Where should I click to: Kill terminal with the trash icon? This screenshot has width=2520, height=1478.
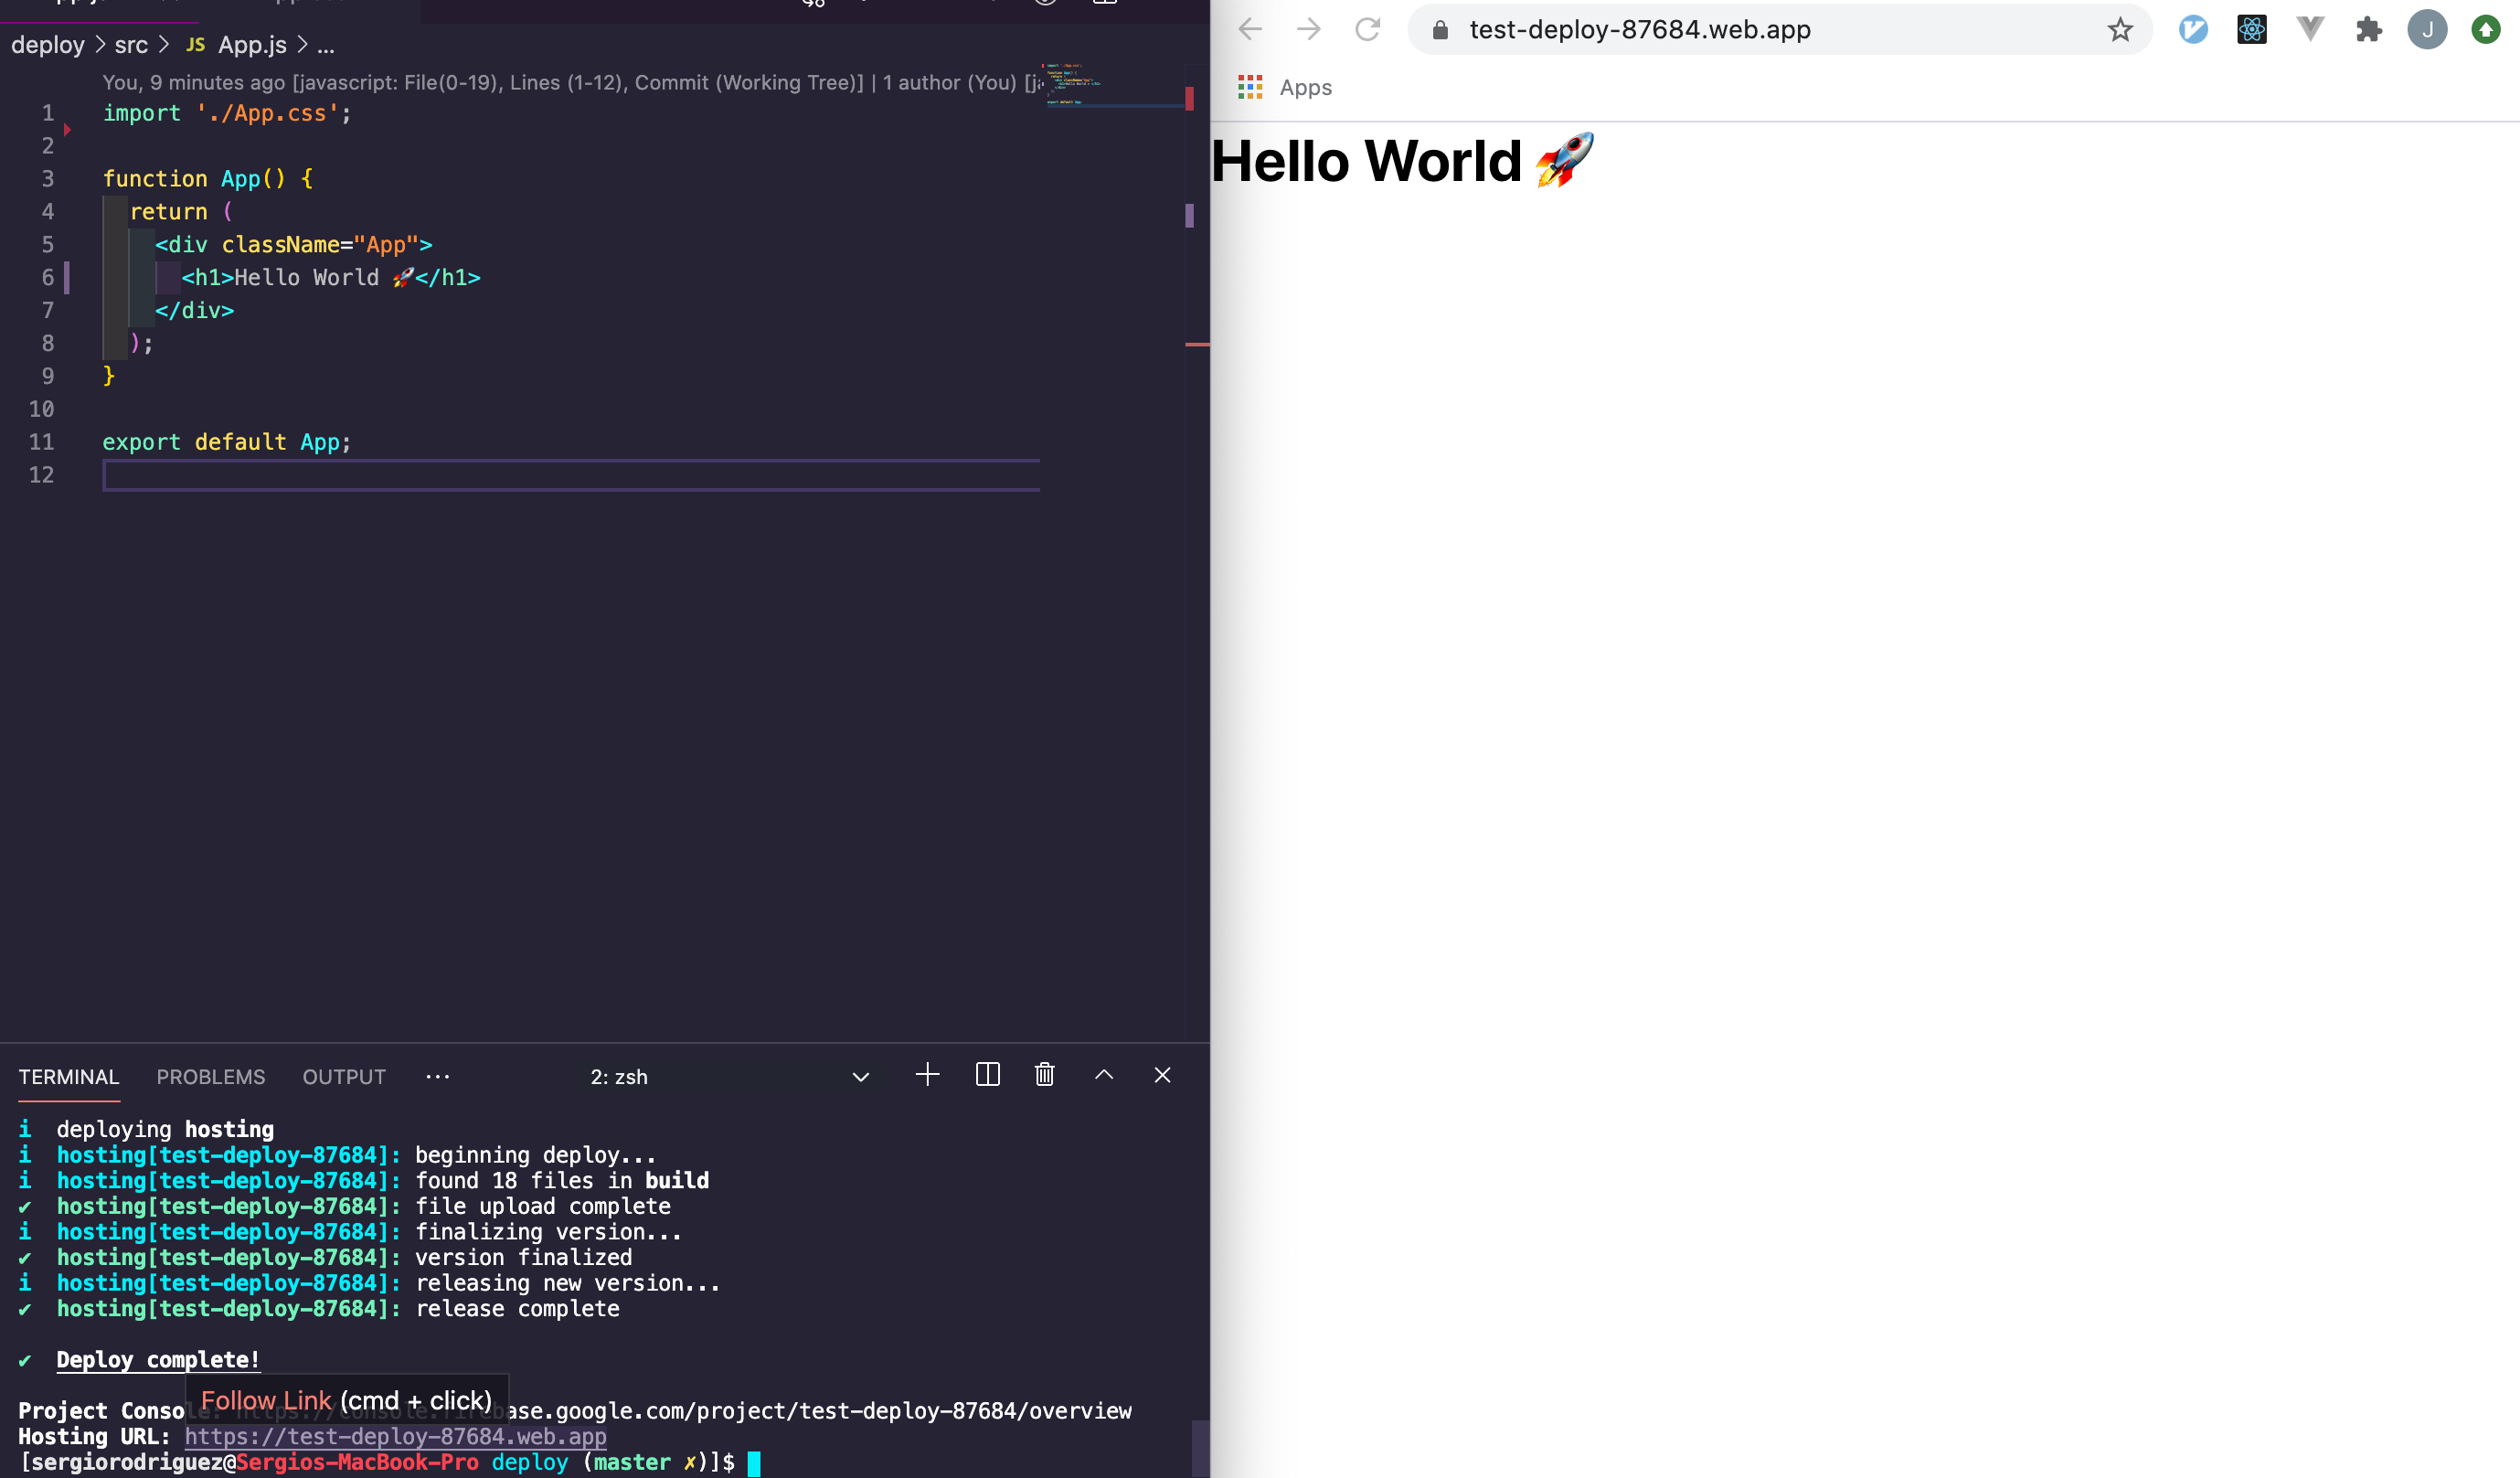(1044, 1075)
